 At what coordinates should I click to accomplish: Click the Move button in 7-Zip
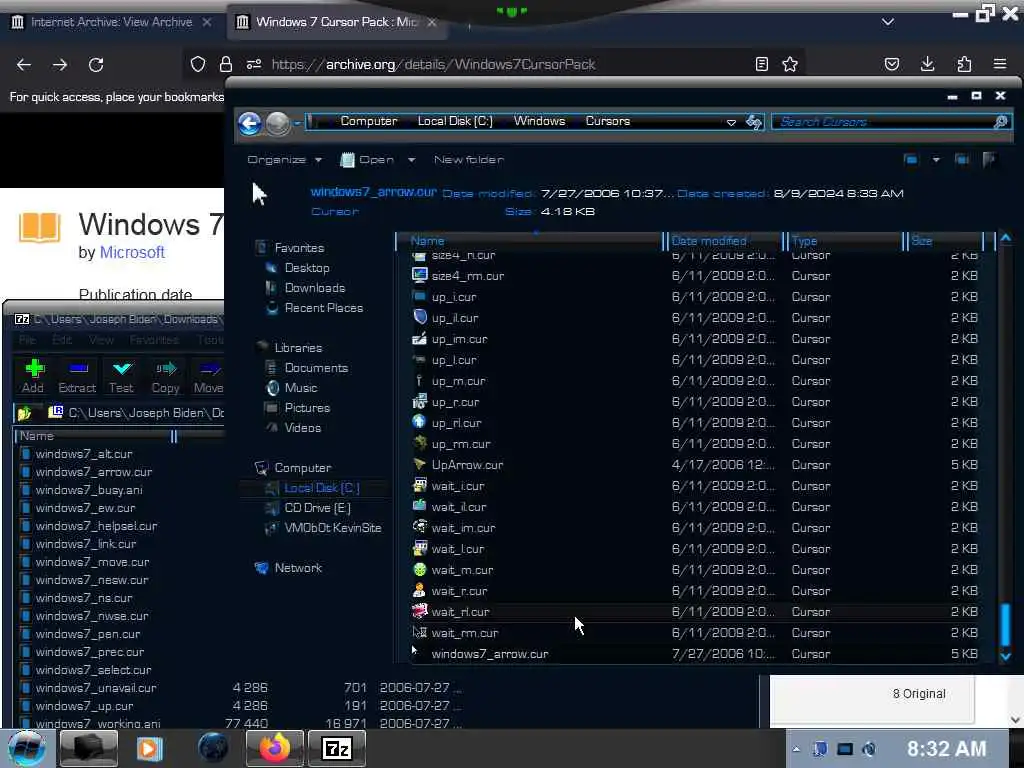tap(208, 376)
